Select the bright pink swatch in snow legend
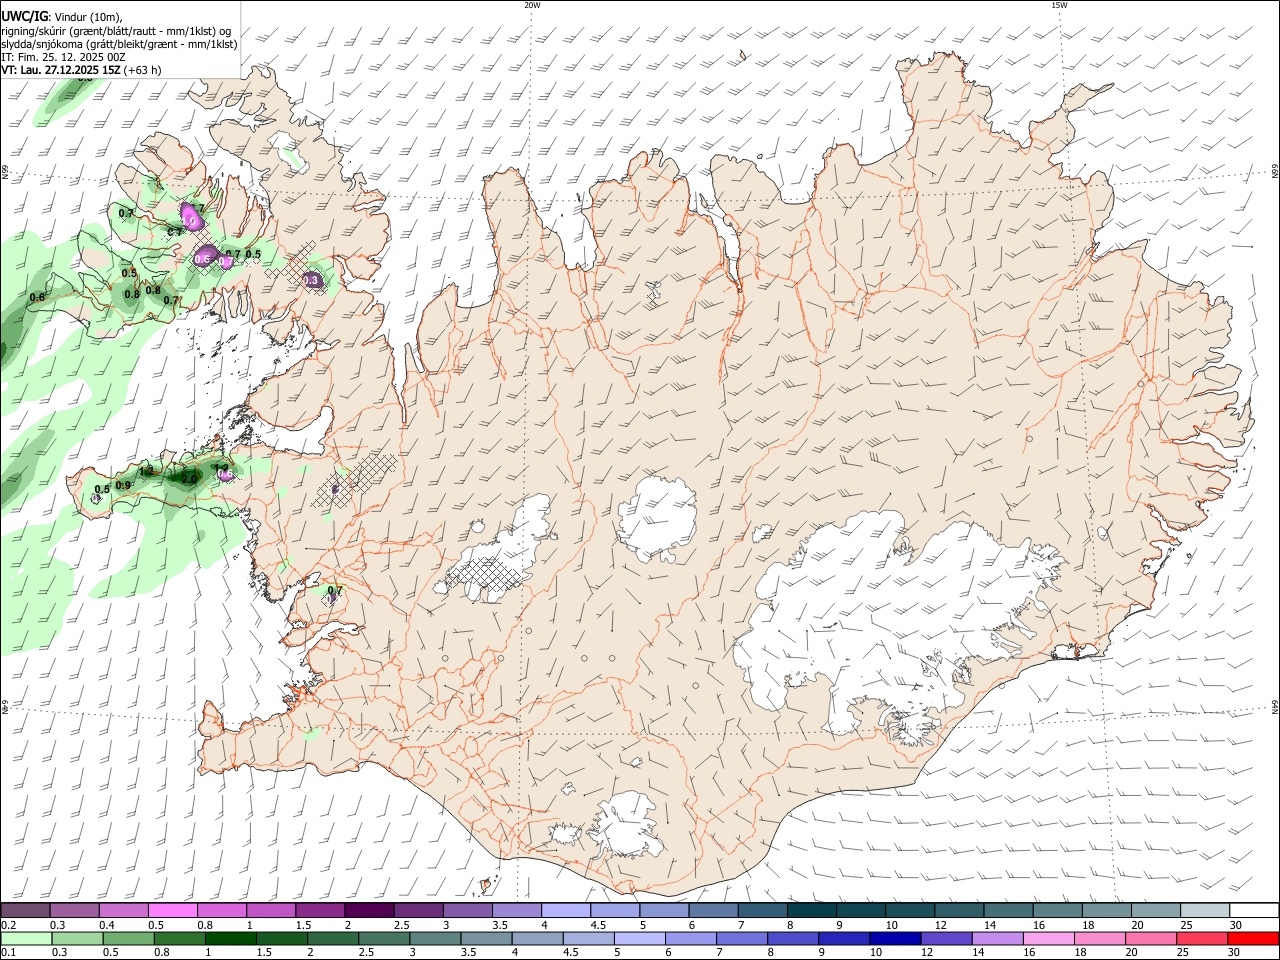This screenshot has width=1280, height=960. pos(172,911)
